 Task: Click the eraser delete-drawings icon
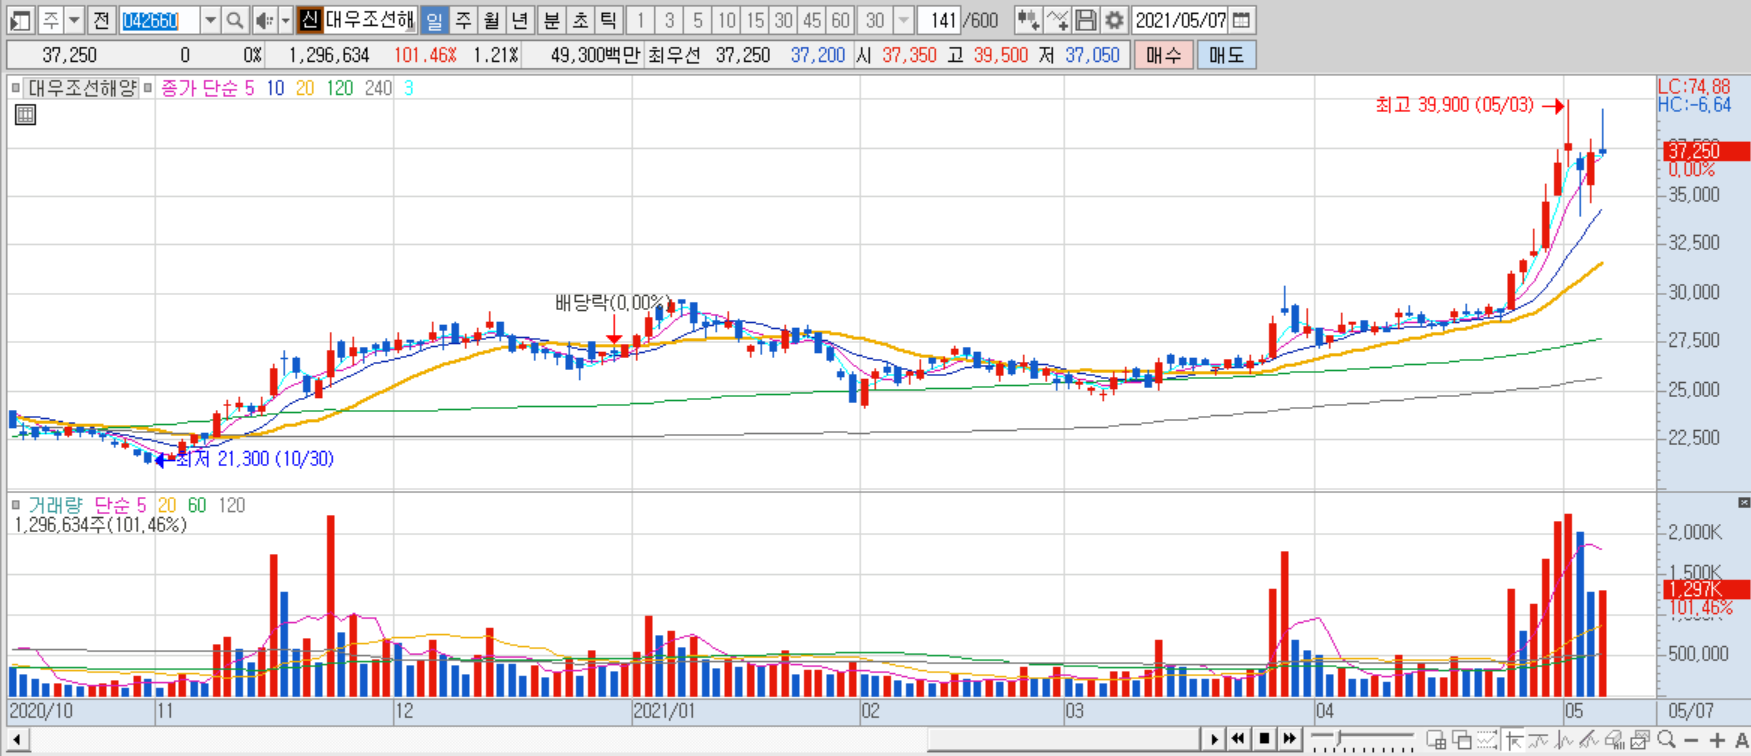1615,740
